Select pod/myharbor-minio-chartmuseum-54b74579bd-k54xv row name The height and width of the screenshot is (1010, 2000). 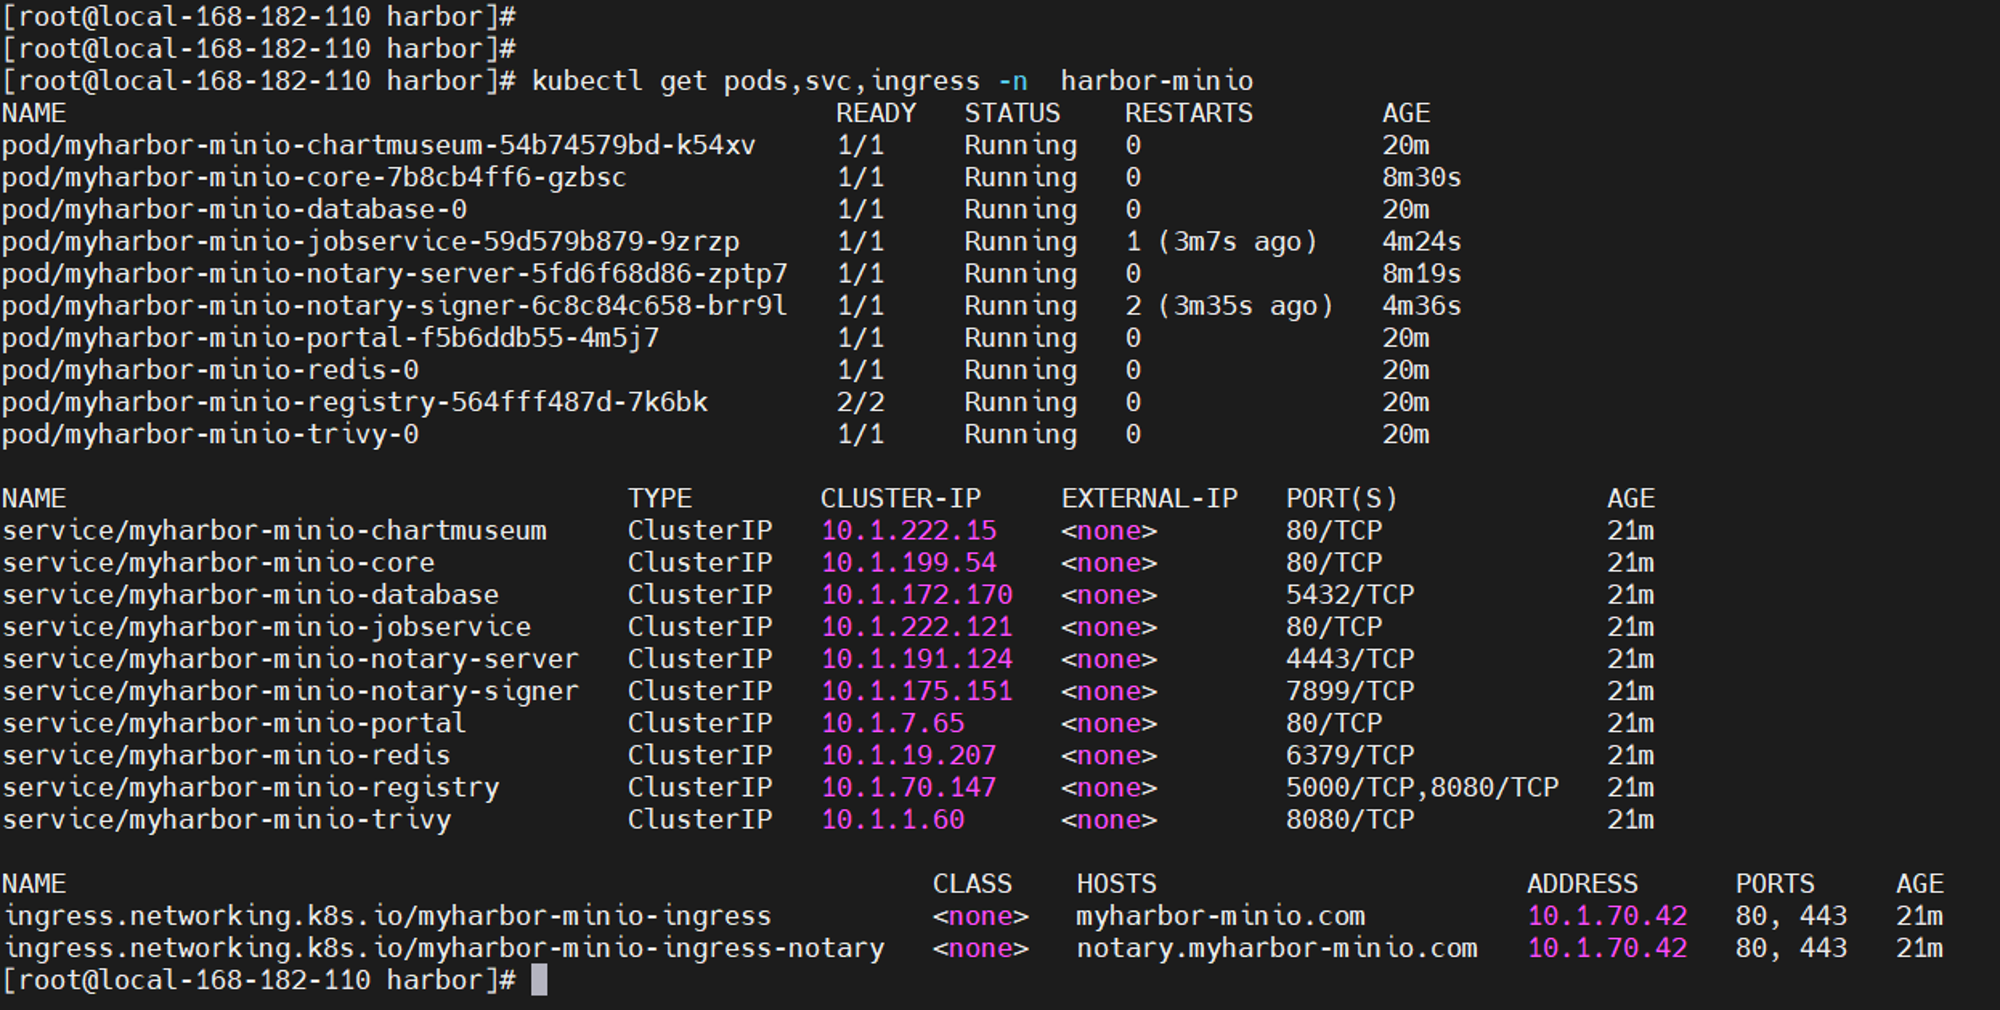[x=379, y=145]
